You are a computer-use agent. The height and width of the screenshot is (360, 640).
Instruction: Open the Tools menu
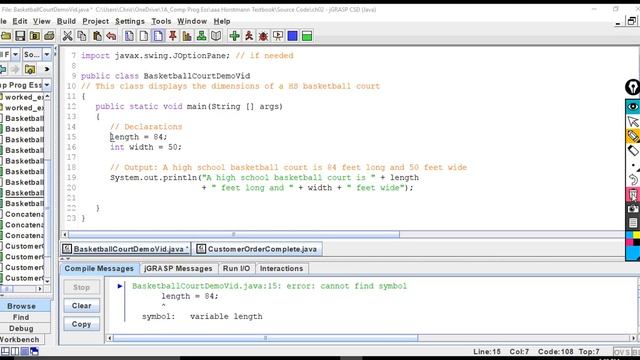coord(161,21)
